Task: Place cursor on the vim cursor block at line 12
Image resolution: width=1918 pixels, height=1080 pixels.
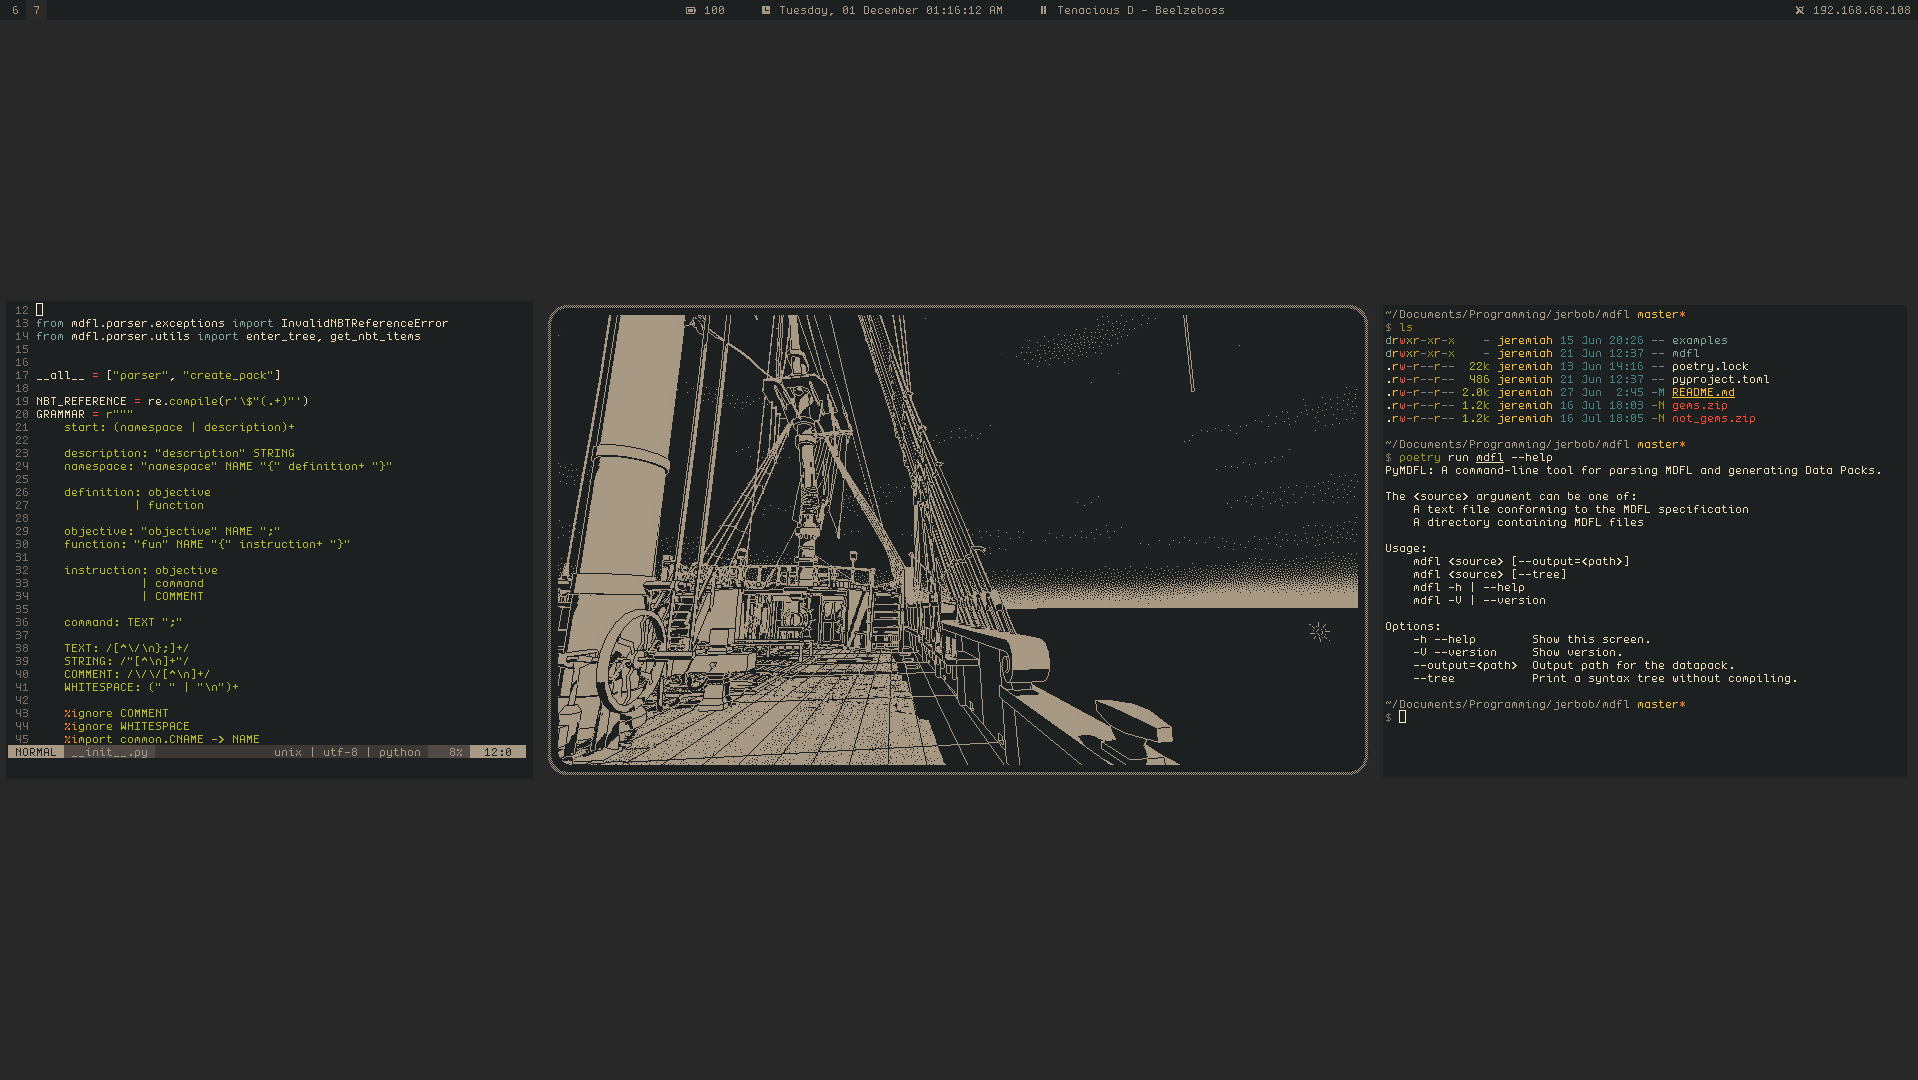Action: [40, 310]
